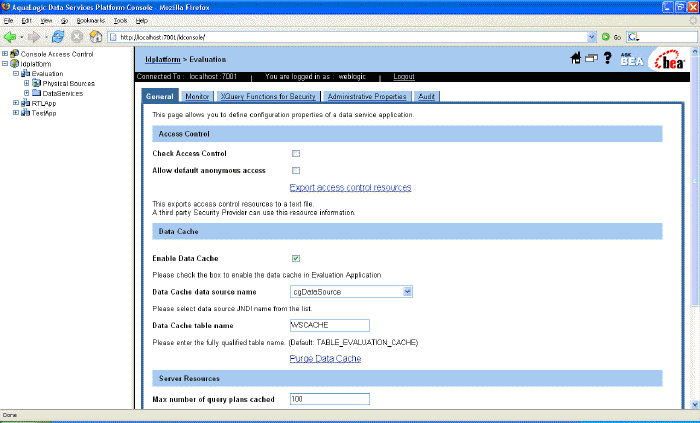Uncheck Enable Data Cache checkbox
Viewport: 700px width, 423px height.
pos(296,258)
